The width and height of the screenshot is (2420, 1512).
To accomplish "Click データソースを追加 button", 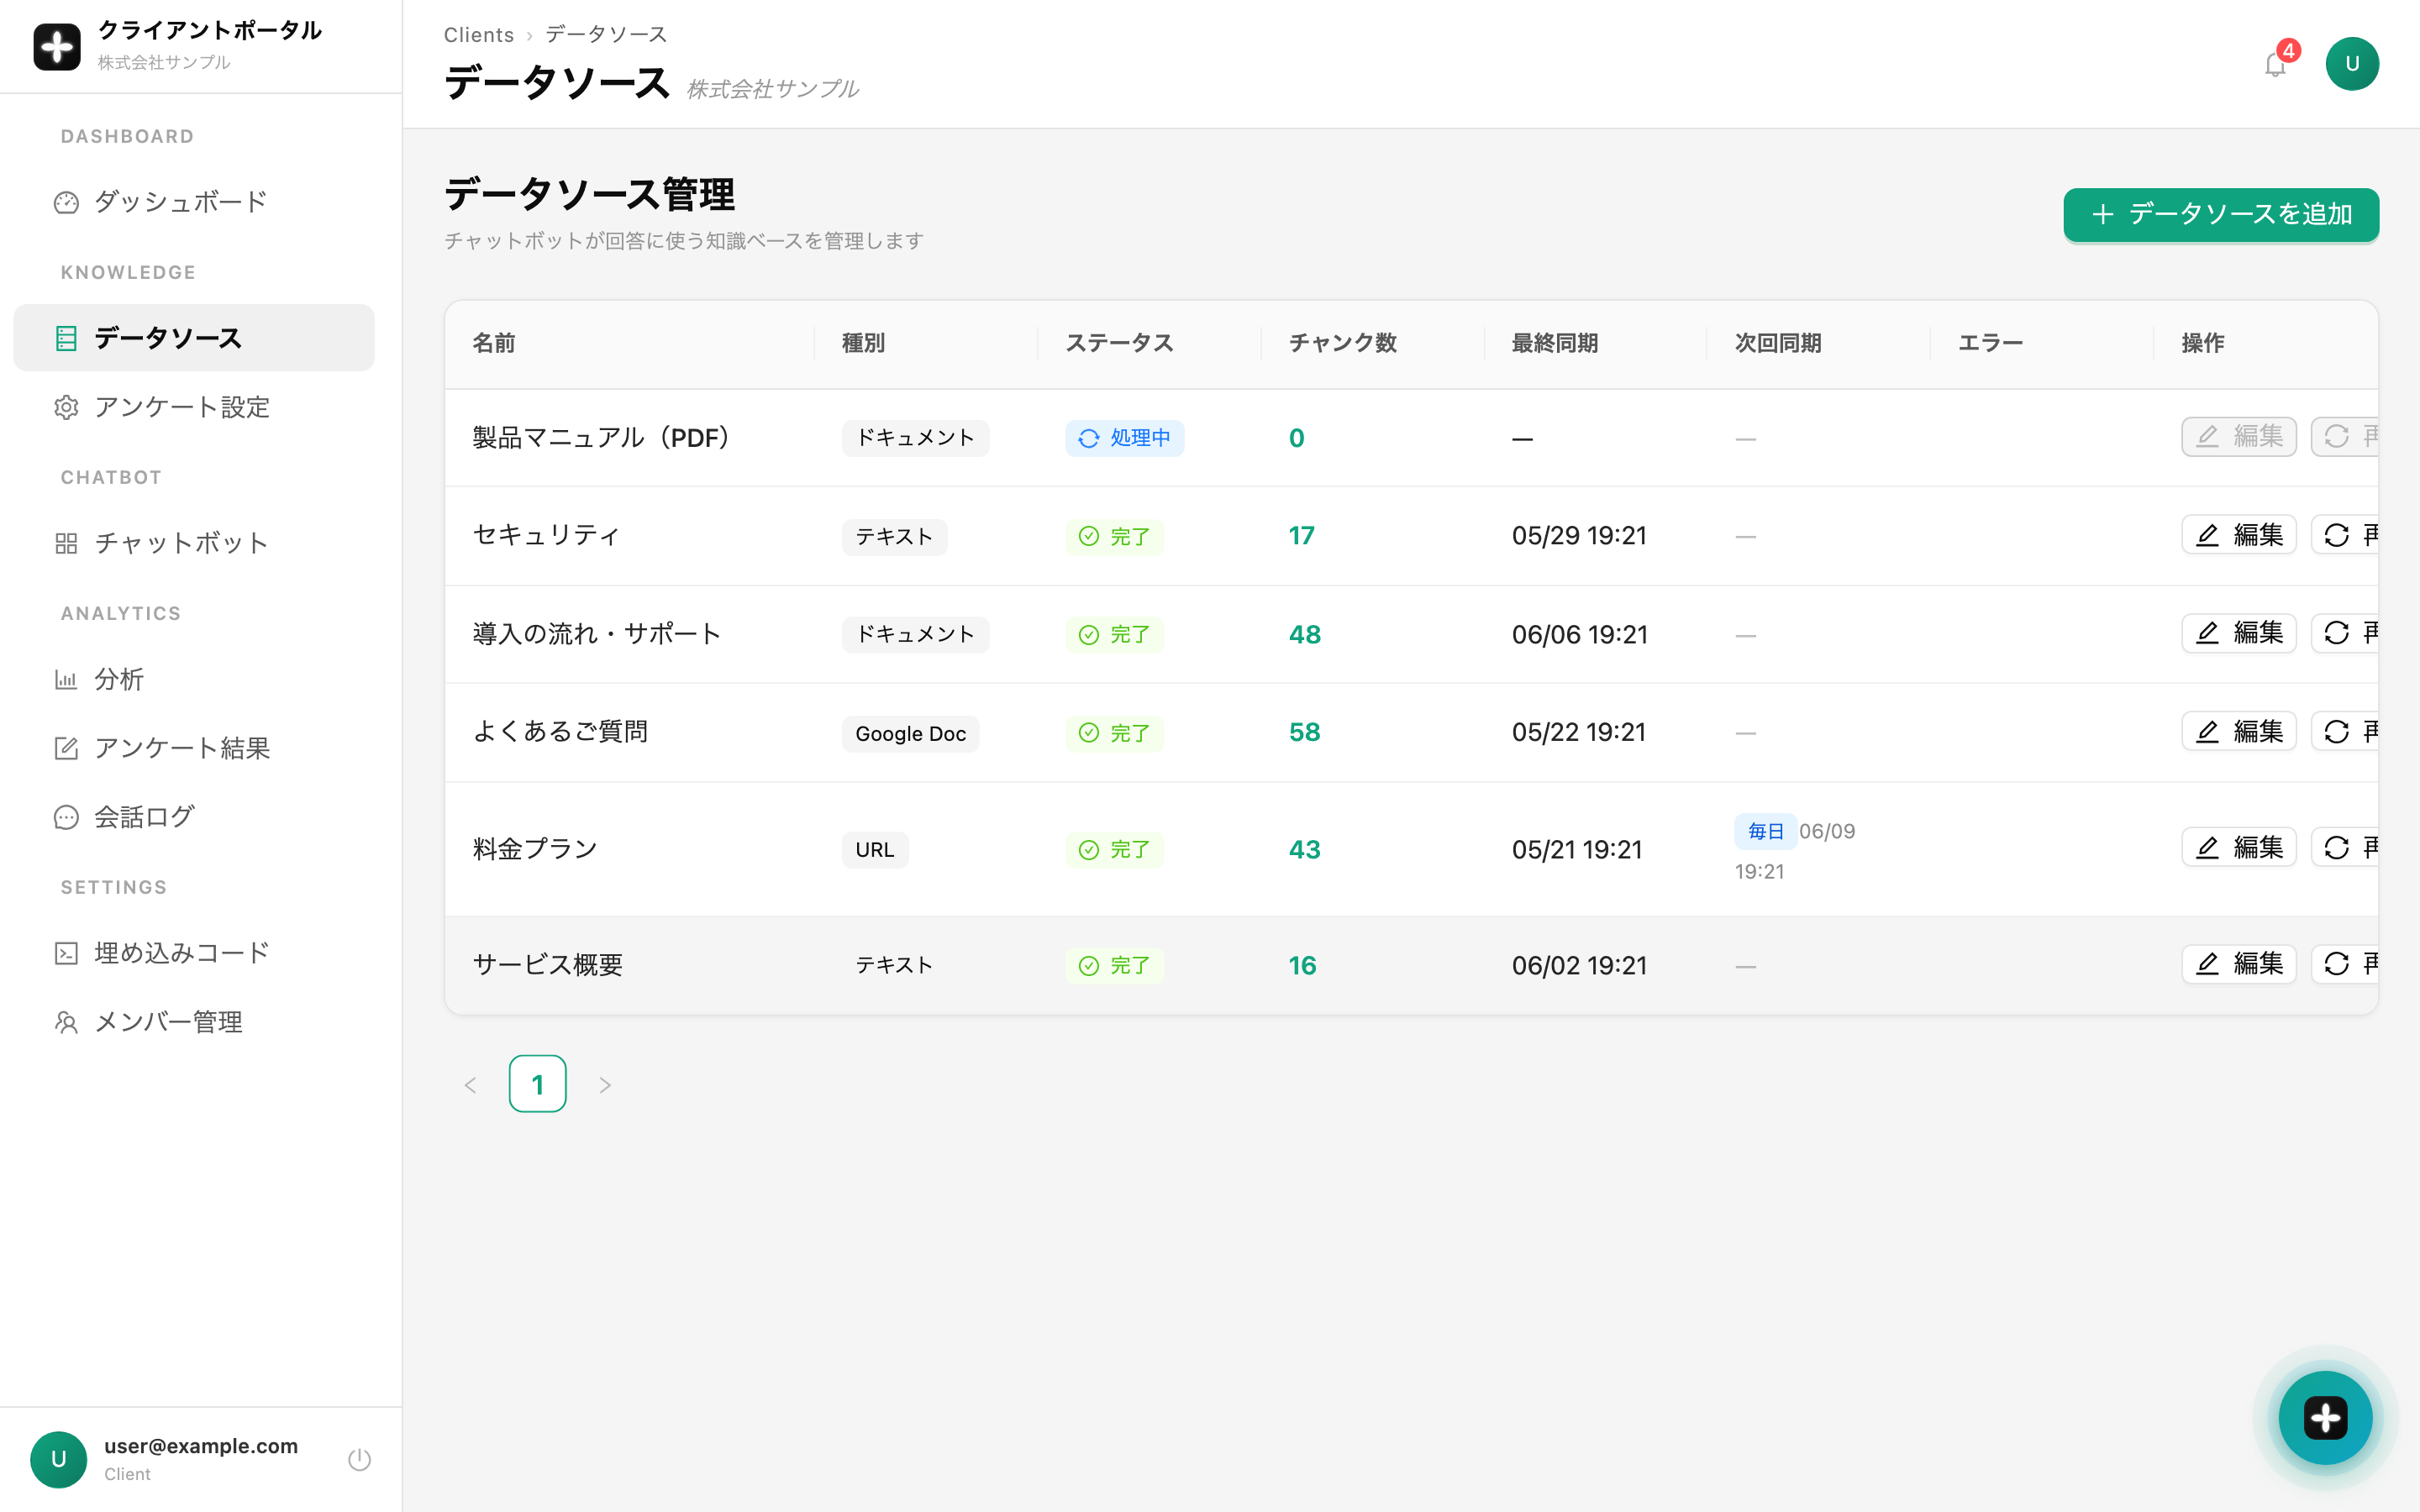I will click(x=2221, y=215).
